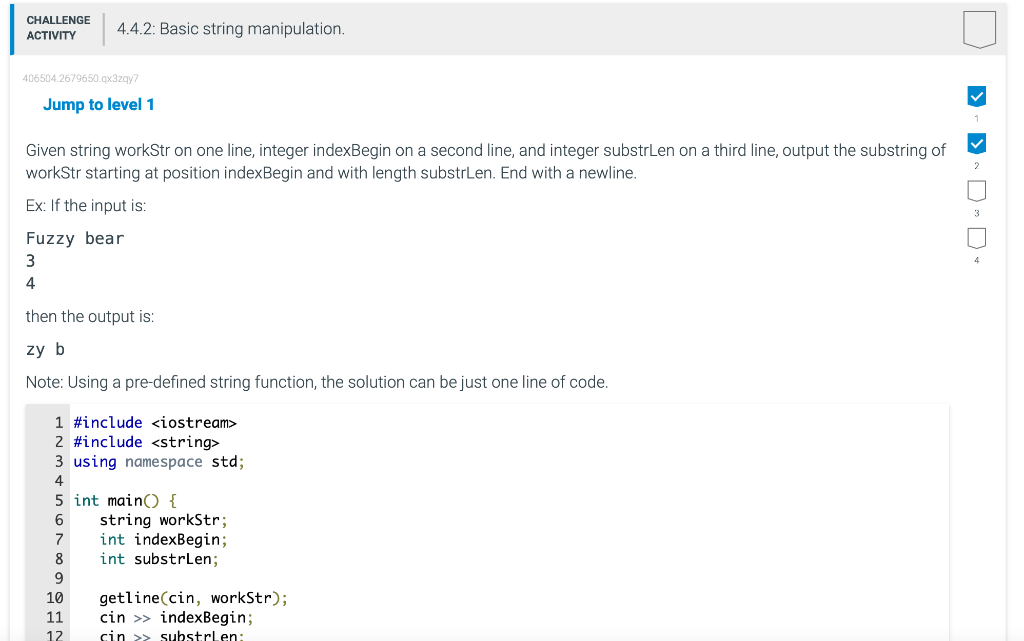Jump to level 1 link
The height and width of the screenshot is (641, 1024).
99,105
